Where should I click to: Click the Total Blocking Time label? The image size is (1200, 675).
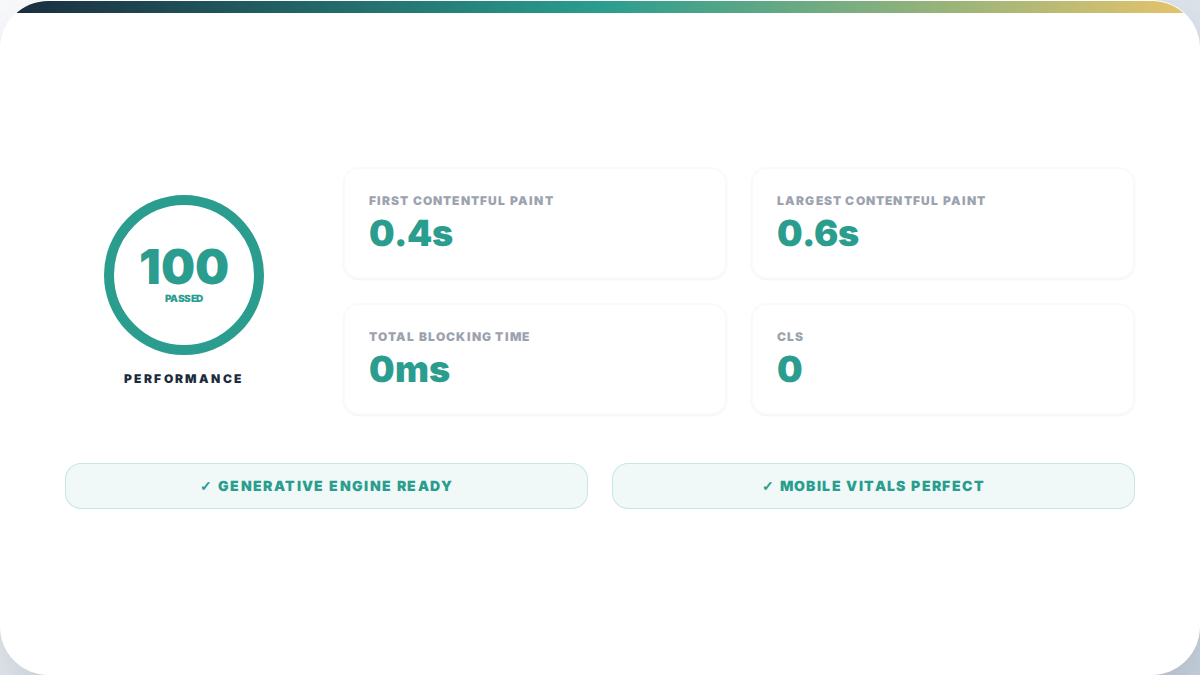(449, 337)
